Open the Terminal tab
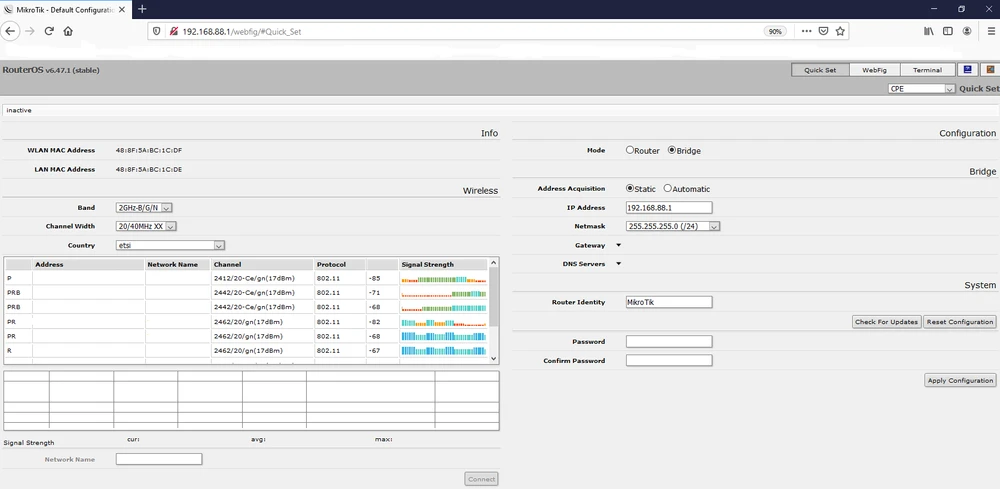This screenshot has height=489, width=1000. tap(927, 69)
